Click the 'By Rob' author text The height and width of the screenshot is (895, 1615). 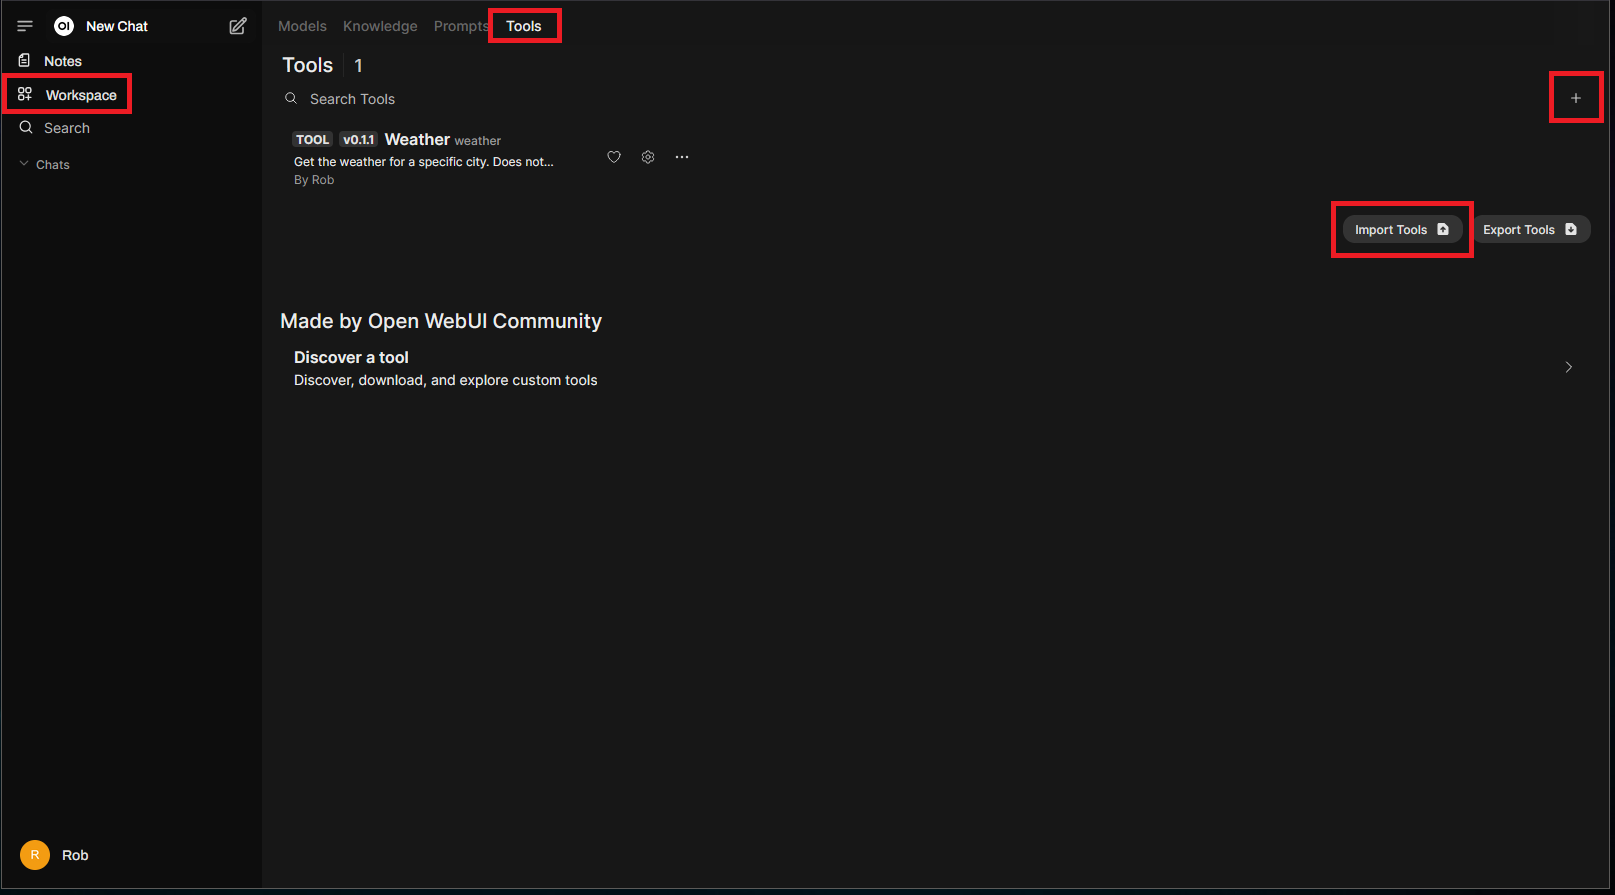click(314, 180)
